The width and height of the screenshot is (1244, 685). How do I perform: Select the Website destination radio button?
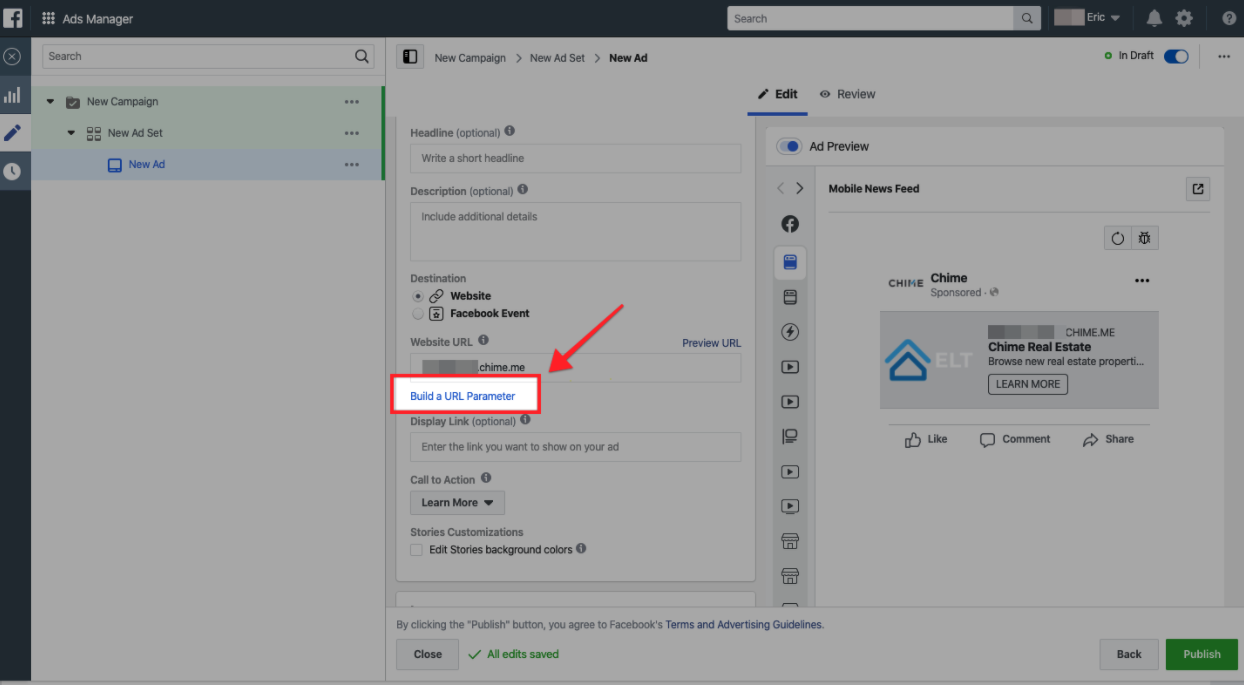pos(417,296)
